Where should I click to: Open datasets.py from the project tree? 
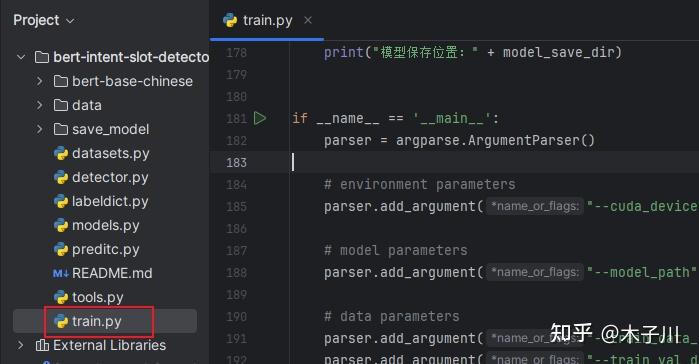click(111, 153)
